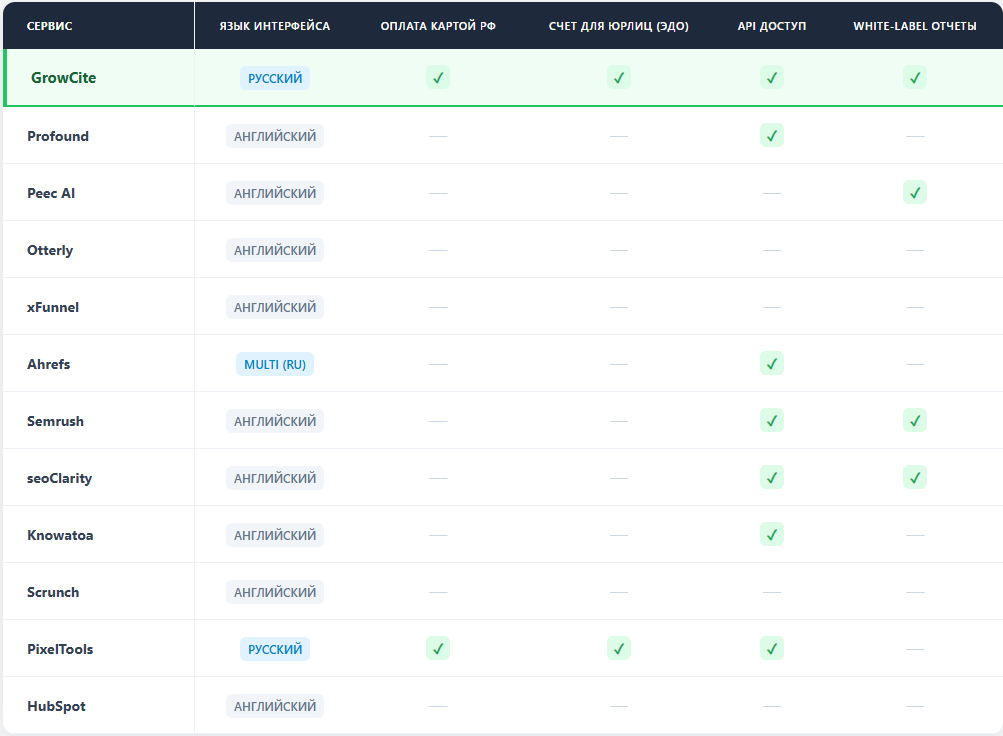Click the API ДОСТУП column header

click(x=771, y=26)
